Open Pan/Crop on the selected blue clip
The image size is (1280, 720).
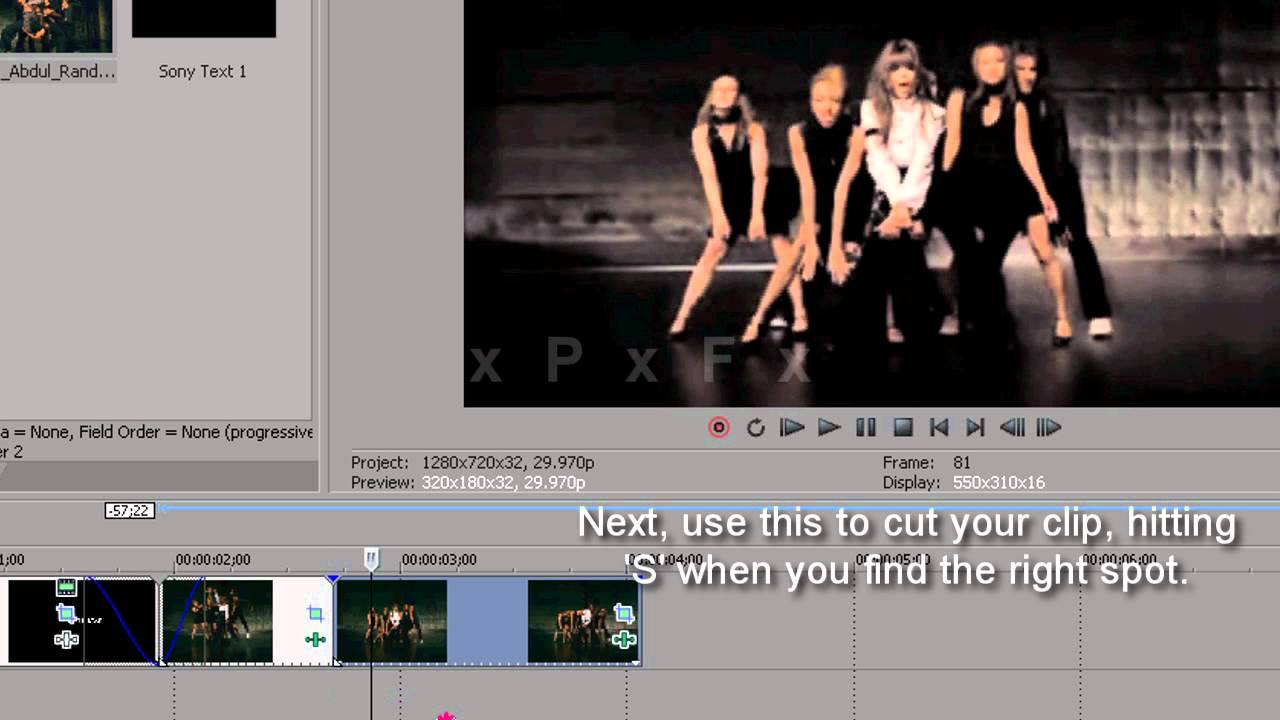(624, 613)
